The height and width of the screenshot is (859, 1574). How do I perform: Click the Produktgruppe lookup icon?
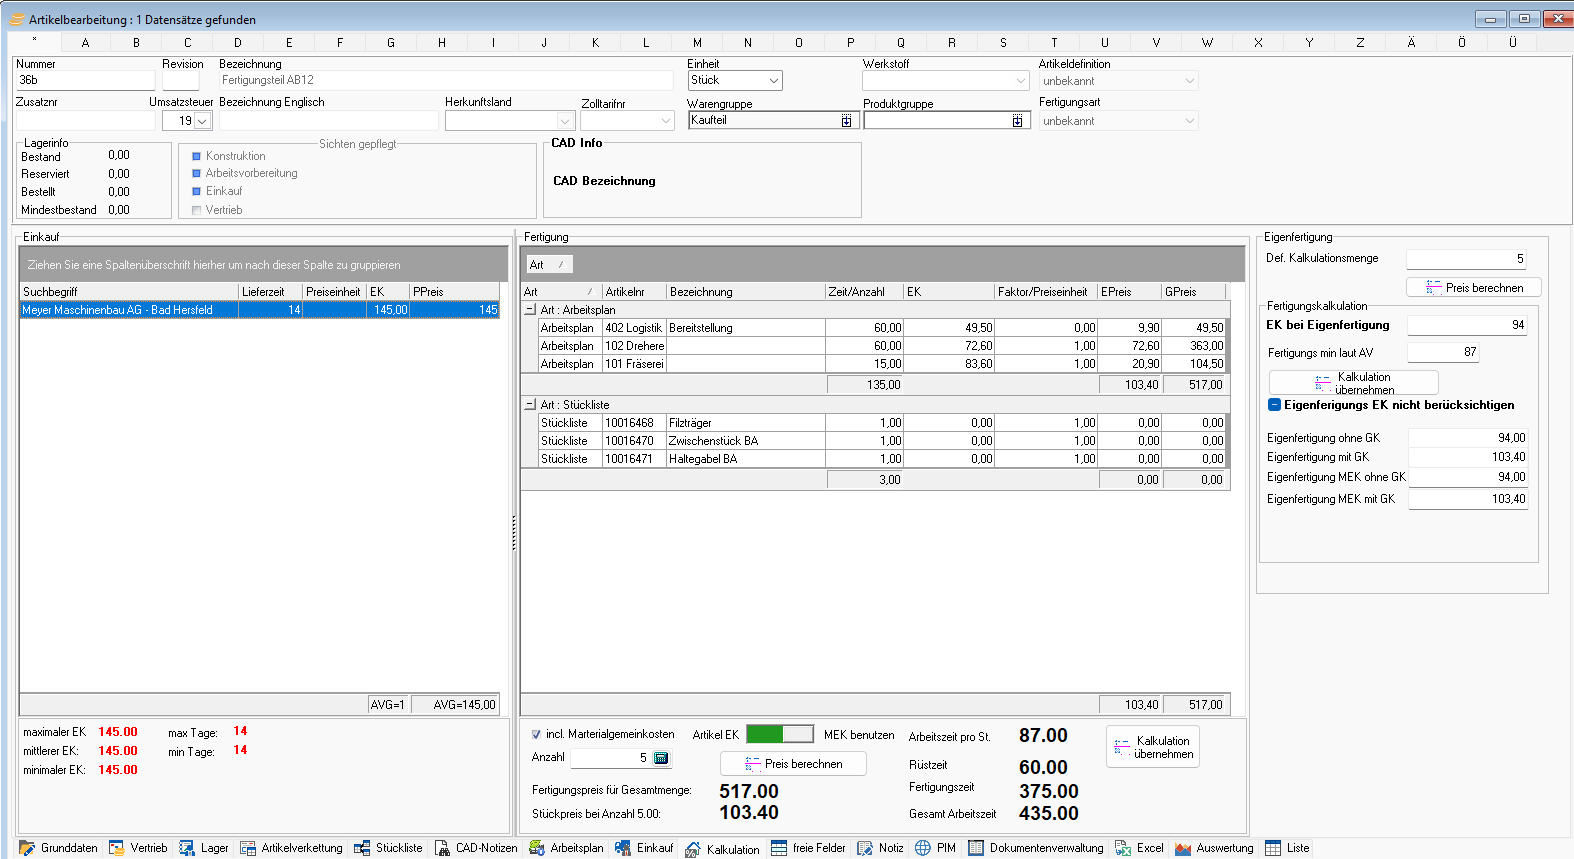point(1017,121)
